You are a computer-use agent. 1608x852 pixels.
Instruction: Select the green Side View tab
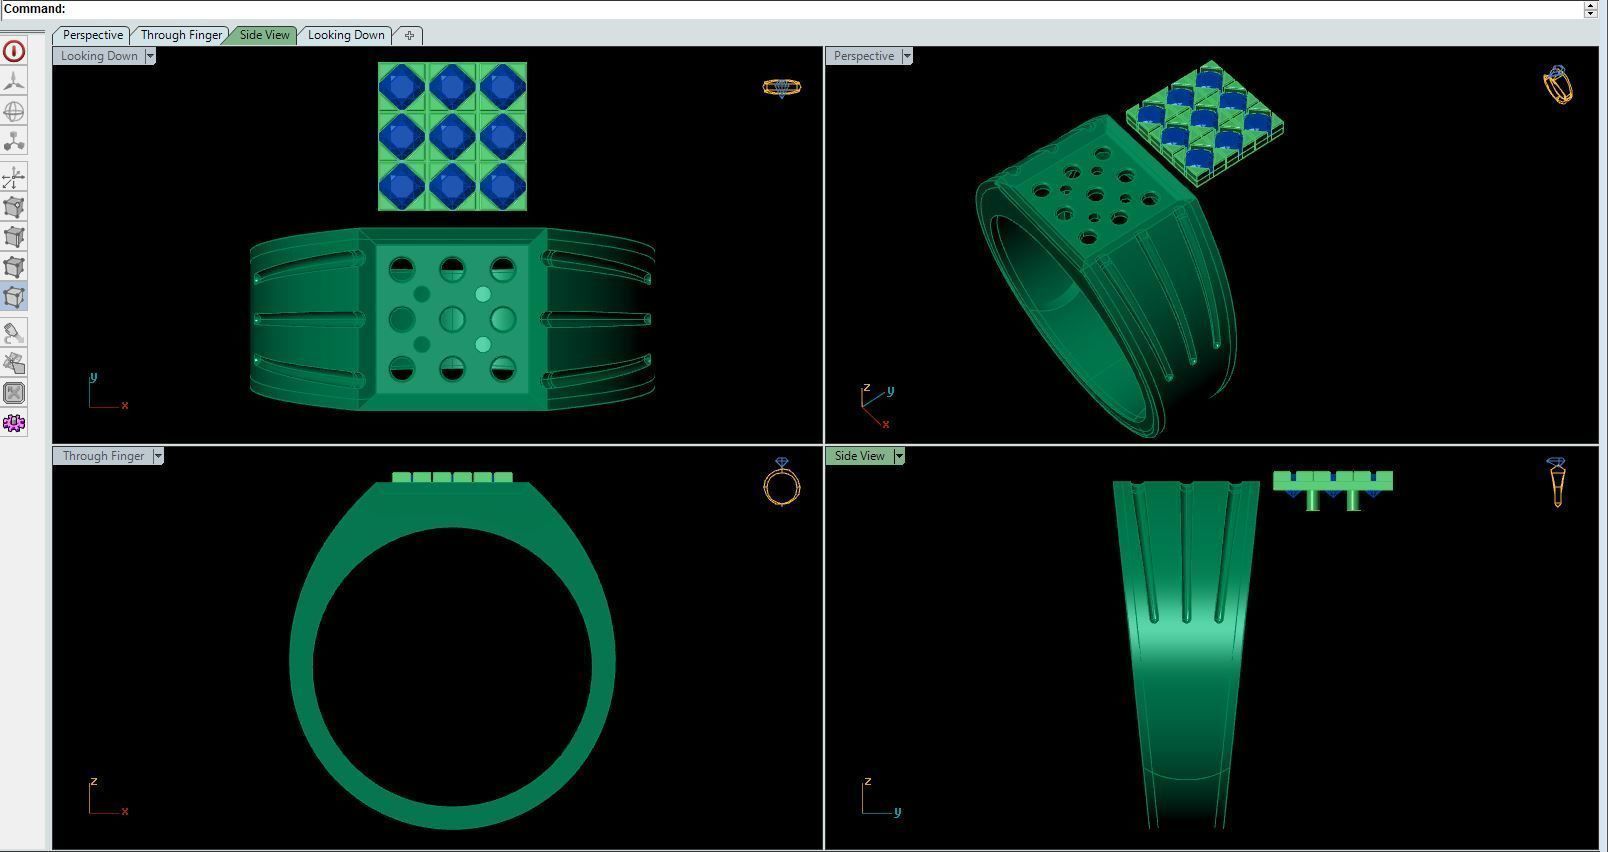(x=264, y=35)
